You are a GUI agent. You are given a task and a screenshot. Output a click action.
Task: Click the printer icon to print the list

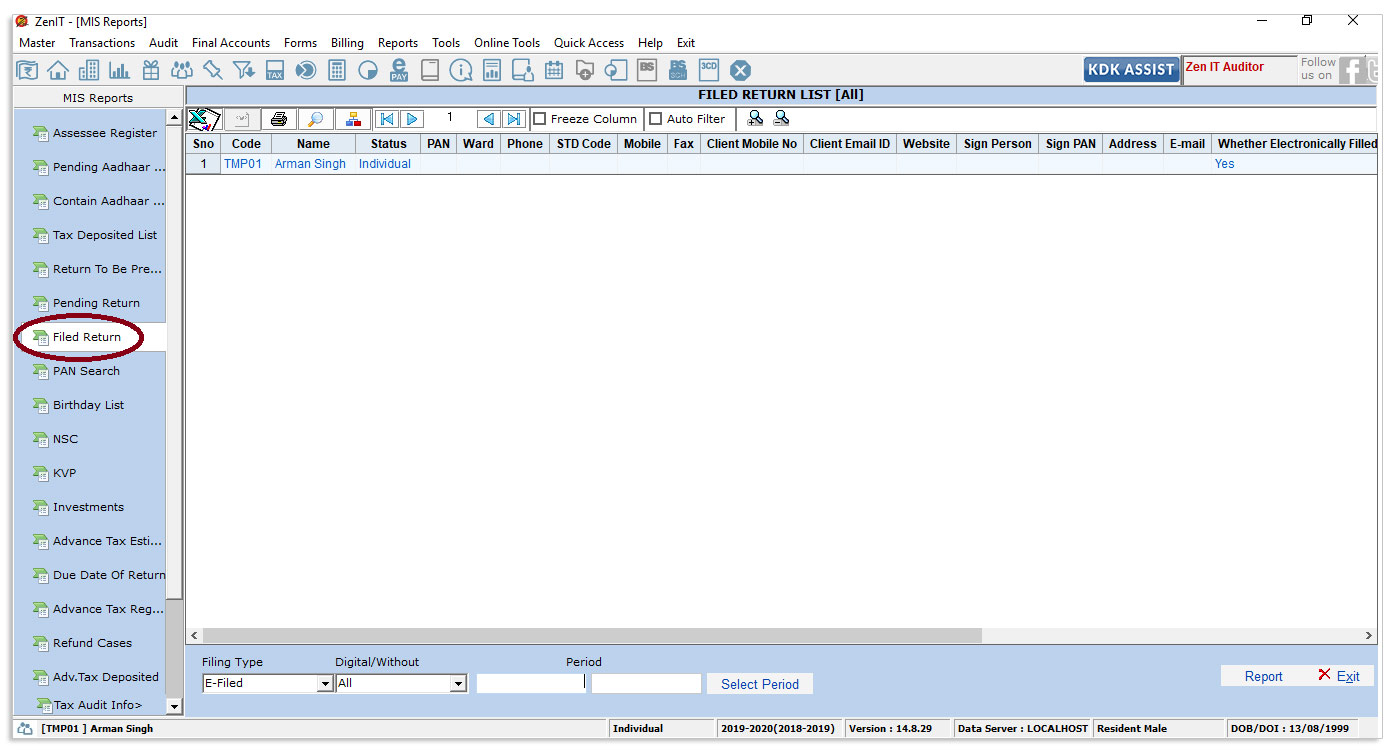(x=279, y=119)
